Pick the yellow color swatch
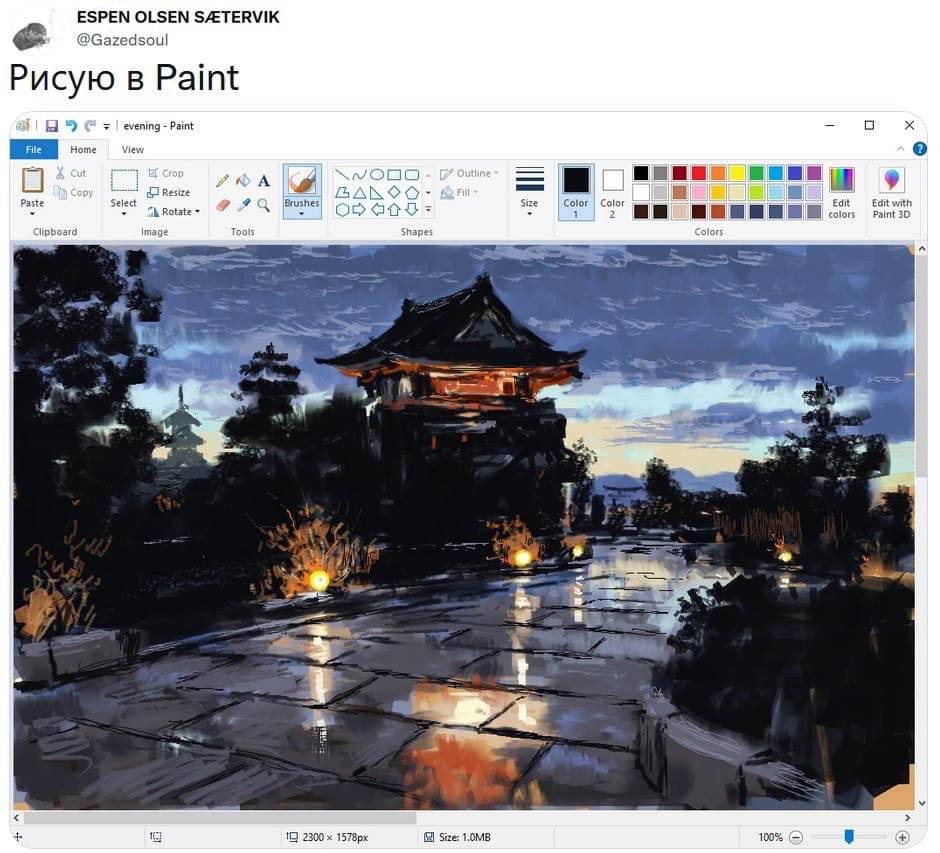 tap(737, 173)
